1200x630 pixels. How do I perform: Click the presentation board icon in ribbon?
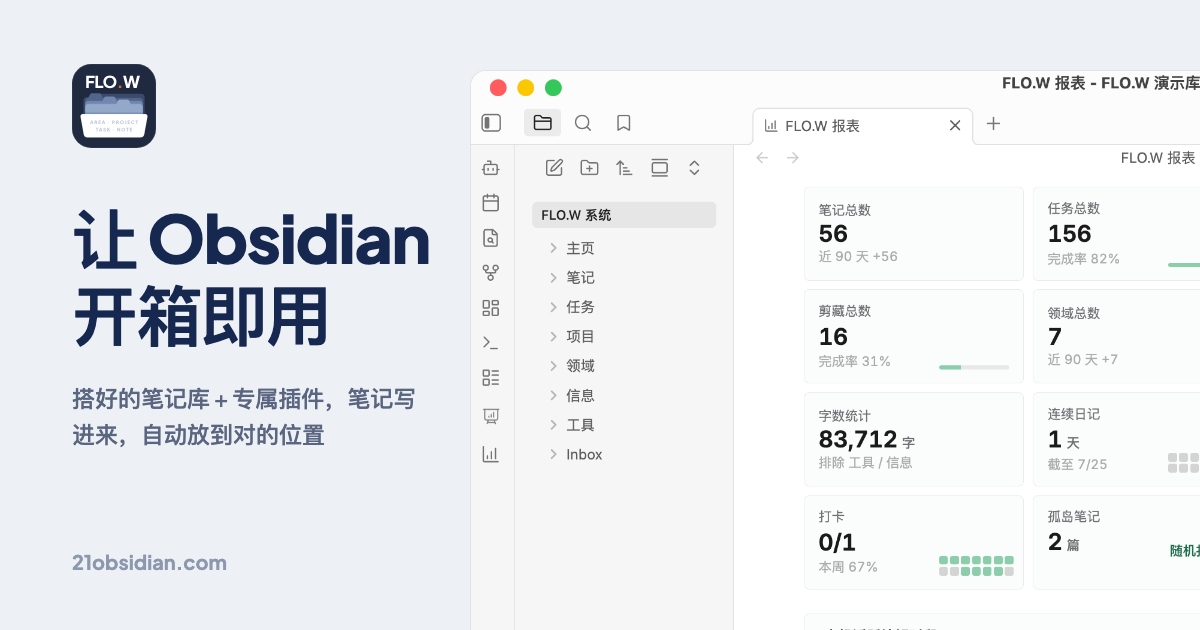(490, 416)
